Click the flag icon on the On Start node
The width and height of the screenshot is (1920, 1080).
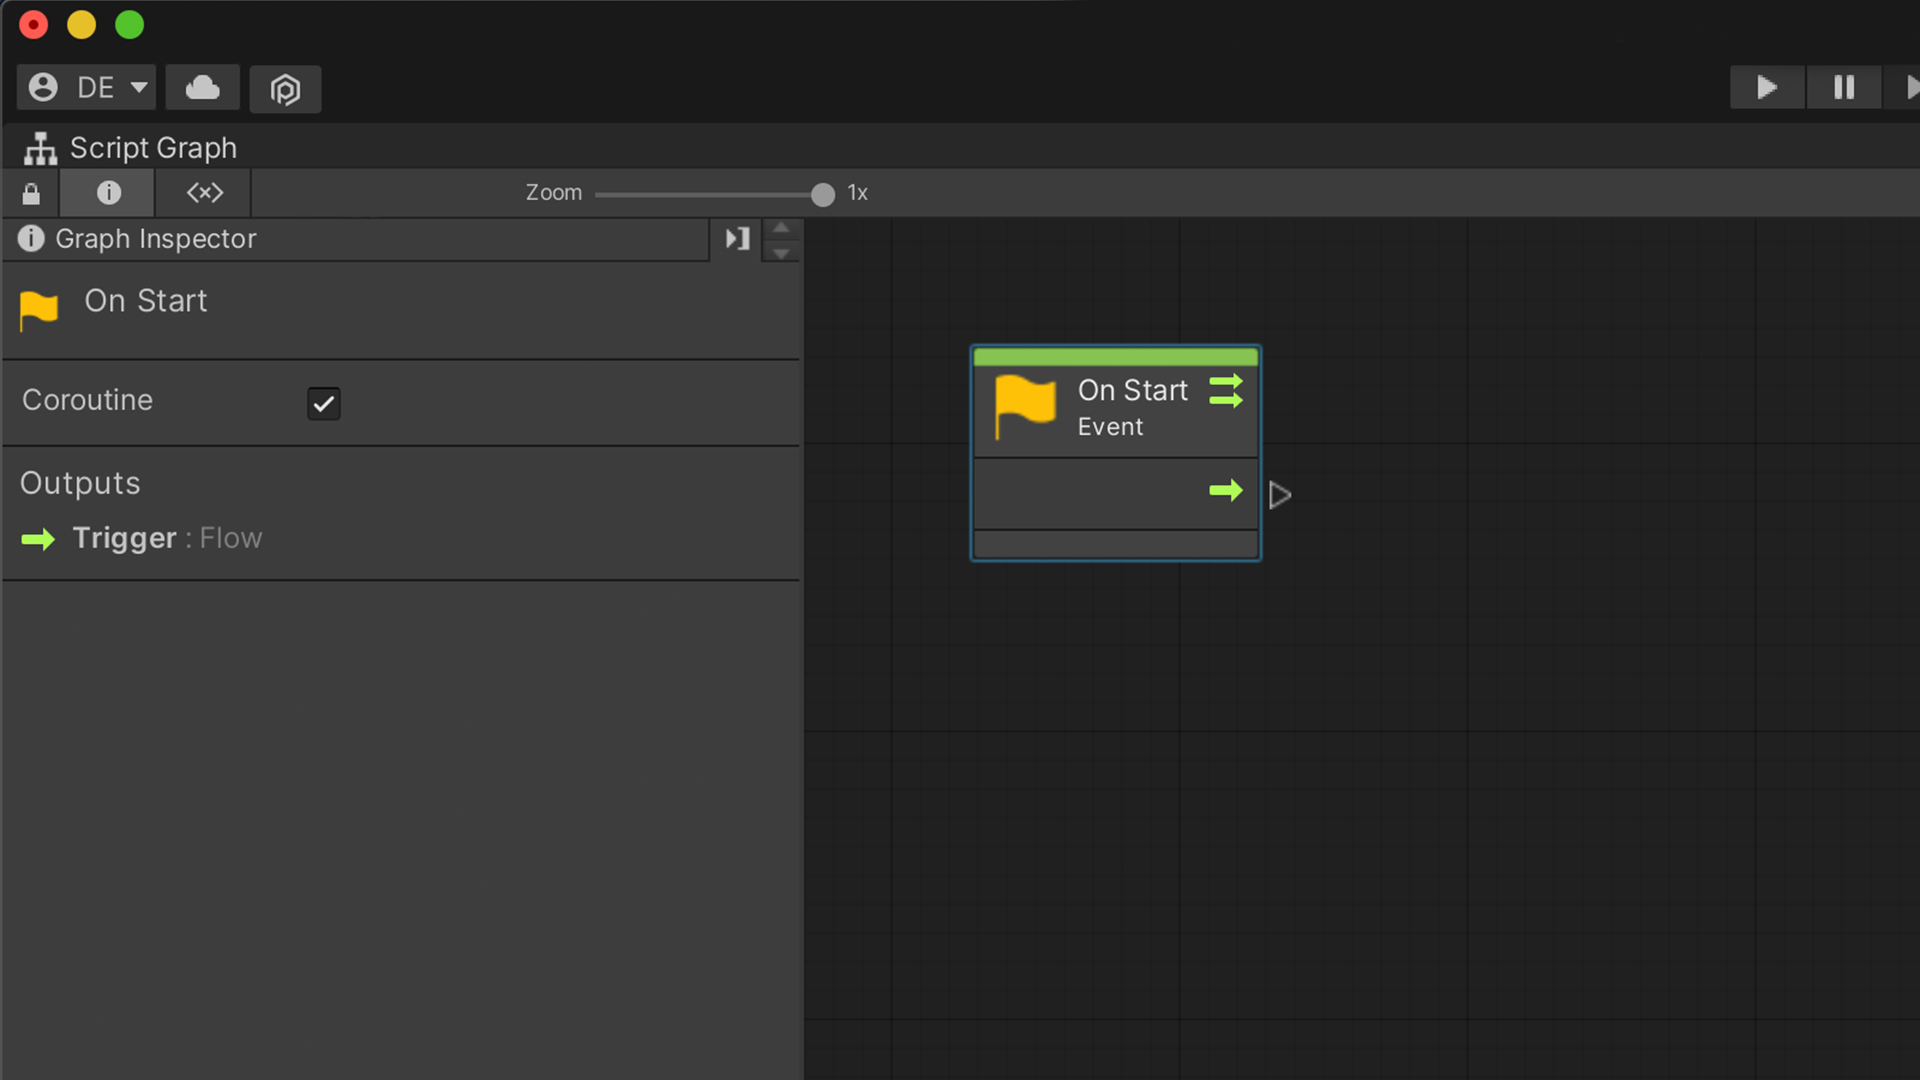pos(1024,407)
